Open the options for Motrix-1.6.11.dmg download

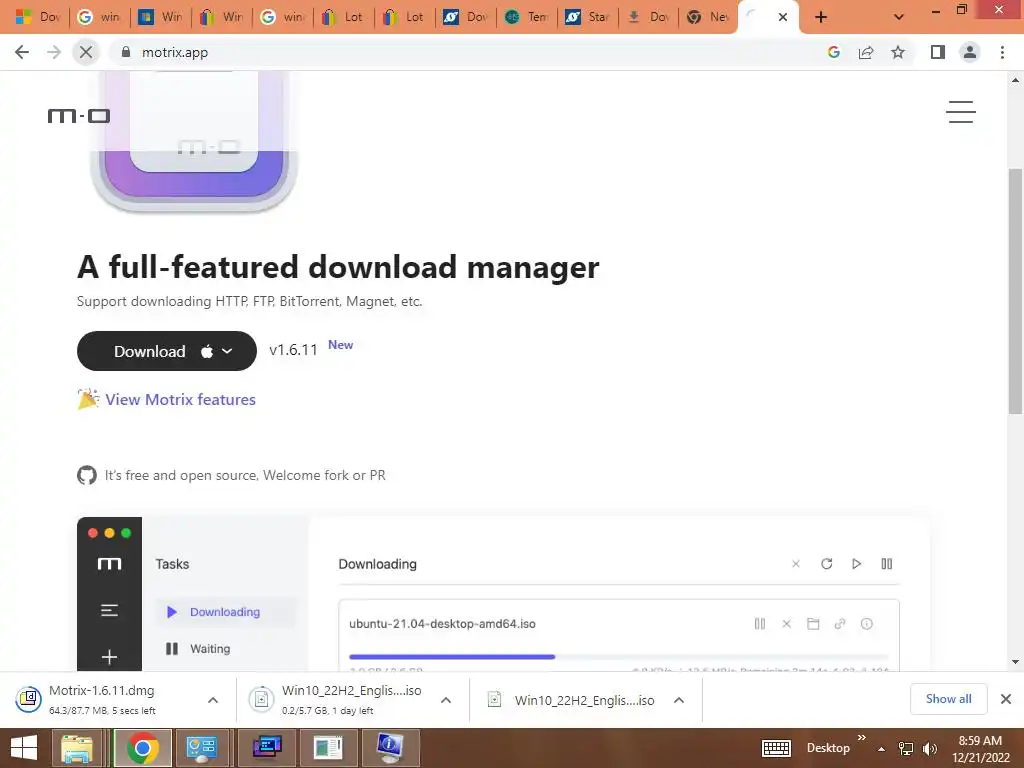tap(213, 700)
